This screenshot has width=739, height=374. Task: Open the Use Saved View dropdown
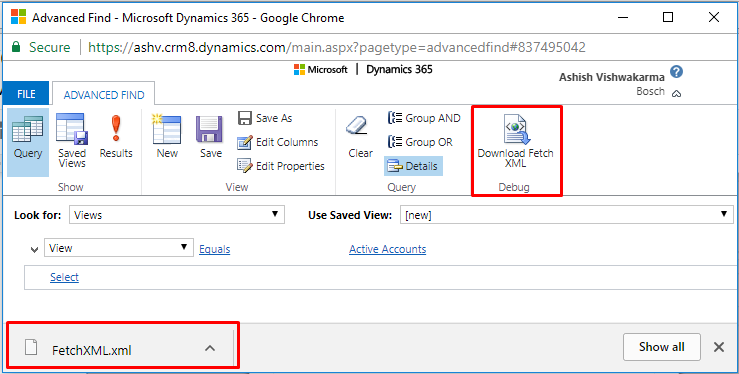(x=567, y=215)
